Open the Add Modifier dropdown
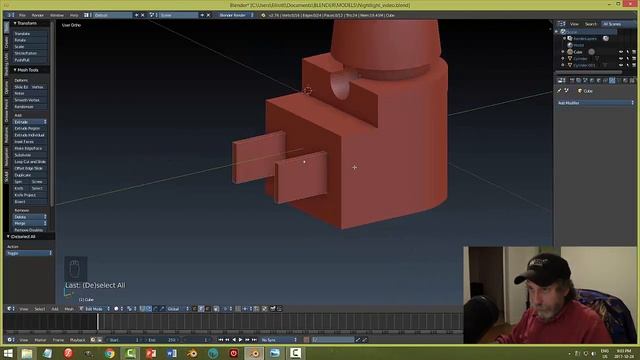This screenshot has height=360, width=640. pyautogui.click(x=595, y=103)
